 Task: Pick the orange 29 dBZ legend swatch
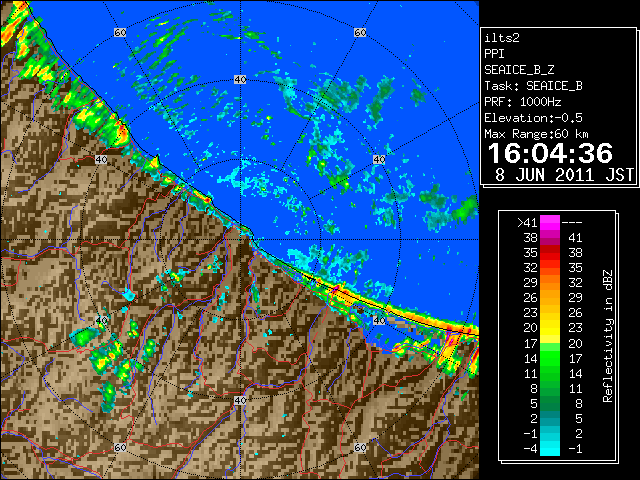549,283
